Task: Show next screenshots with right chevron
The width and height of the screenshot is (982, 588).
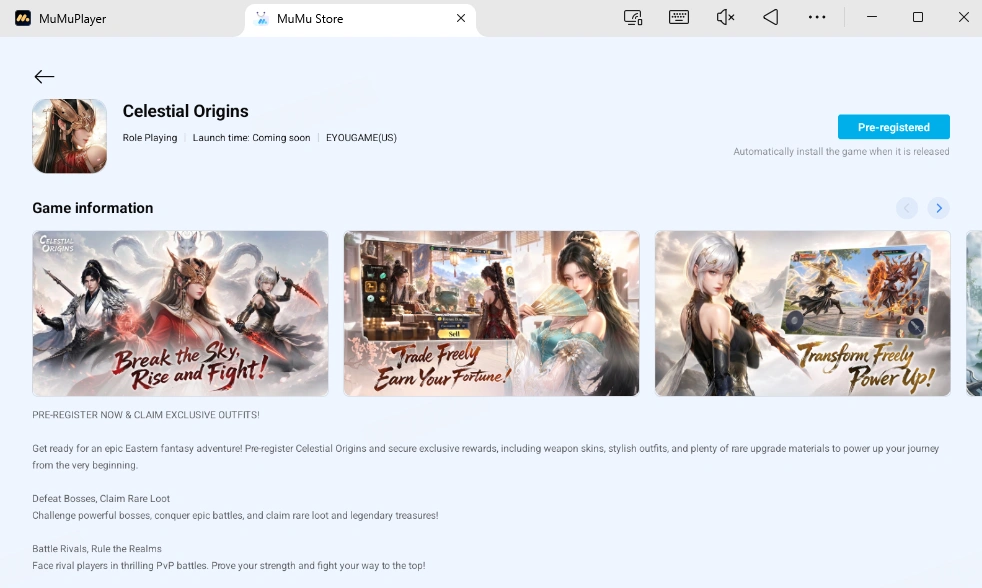Action: 938,208
